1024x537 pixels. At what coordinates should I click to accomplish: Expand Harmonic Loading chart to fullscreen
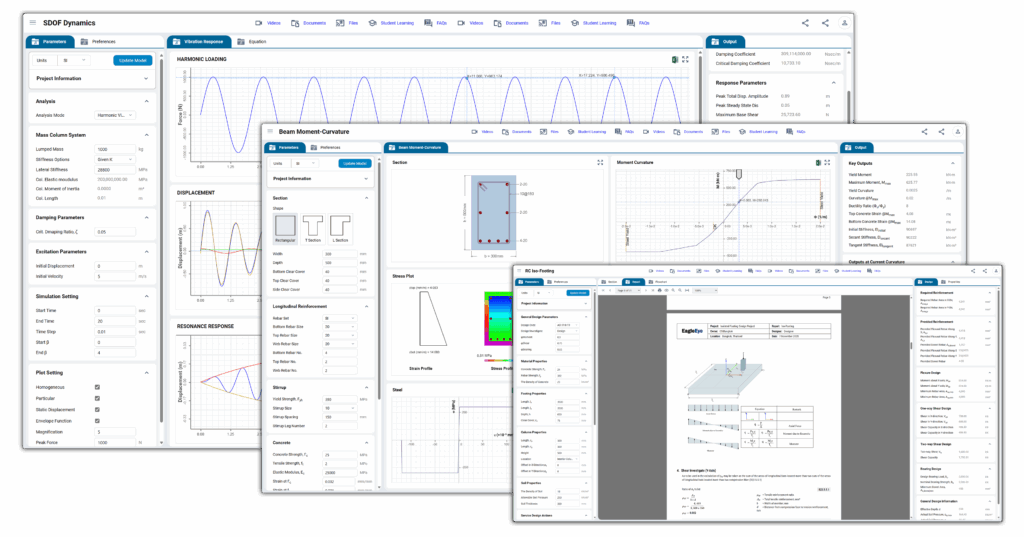point(686,59)
